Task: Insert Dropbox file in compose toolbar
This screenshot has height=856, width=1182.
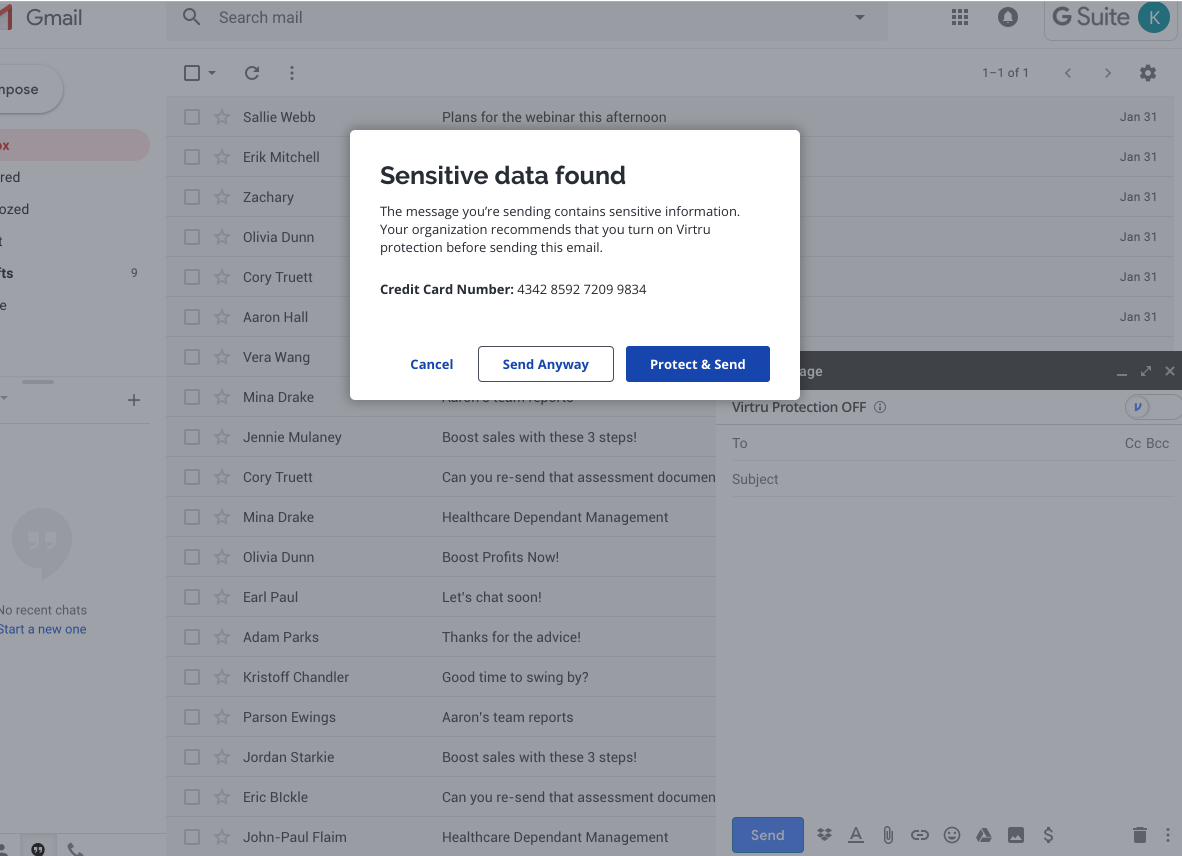Action: click(x=824, y=835)
